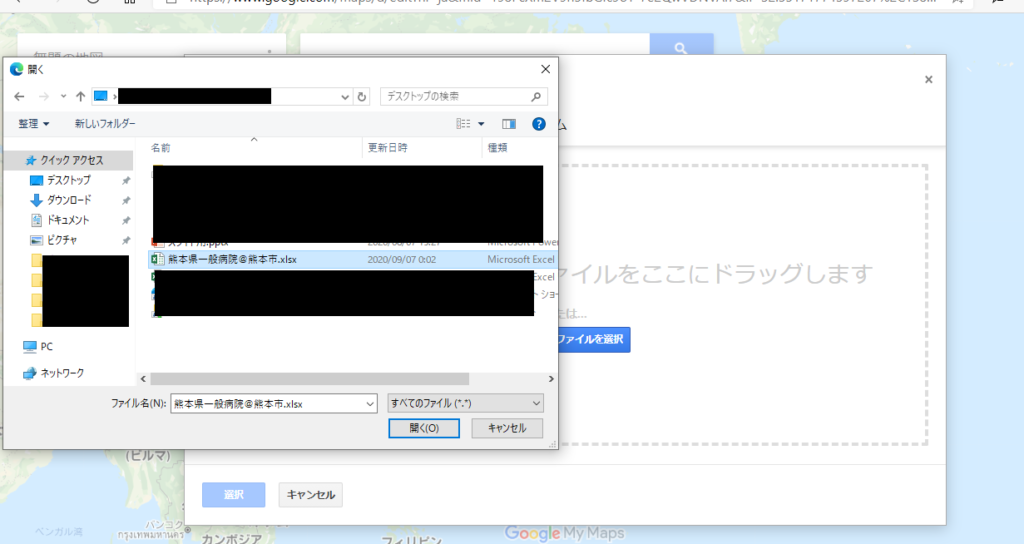Click the ダウンロード pin icon
1024x544 pixels.
[x=126, y=200]
